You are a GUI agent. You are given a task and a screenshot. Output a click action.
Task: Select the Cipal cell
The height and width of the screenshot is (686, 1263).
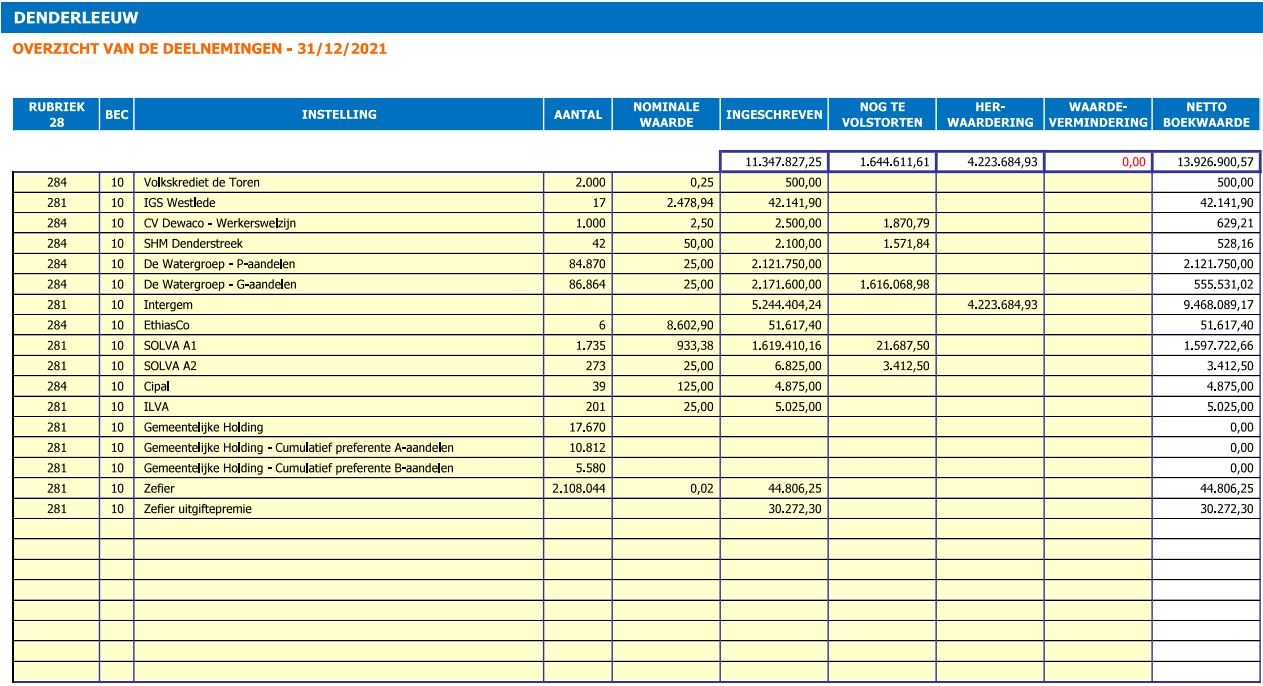339,386
